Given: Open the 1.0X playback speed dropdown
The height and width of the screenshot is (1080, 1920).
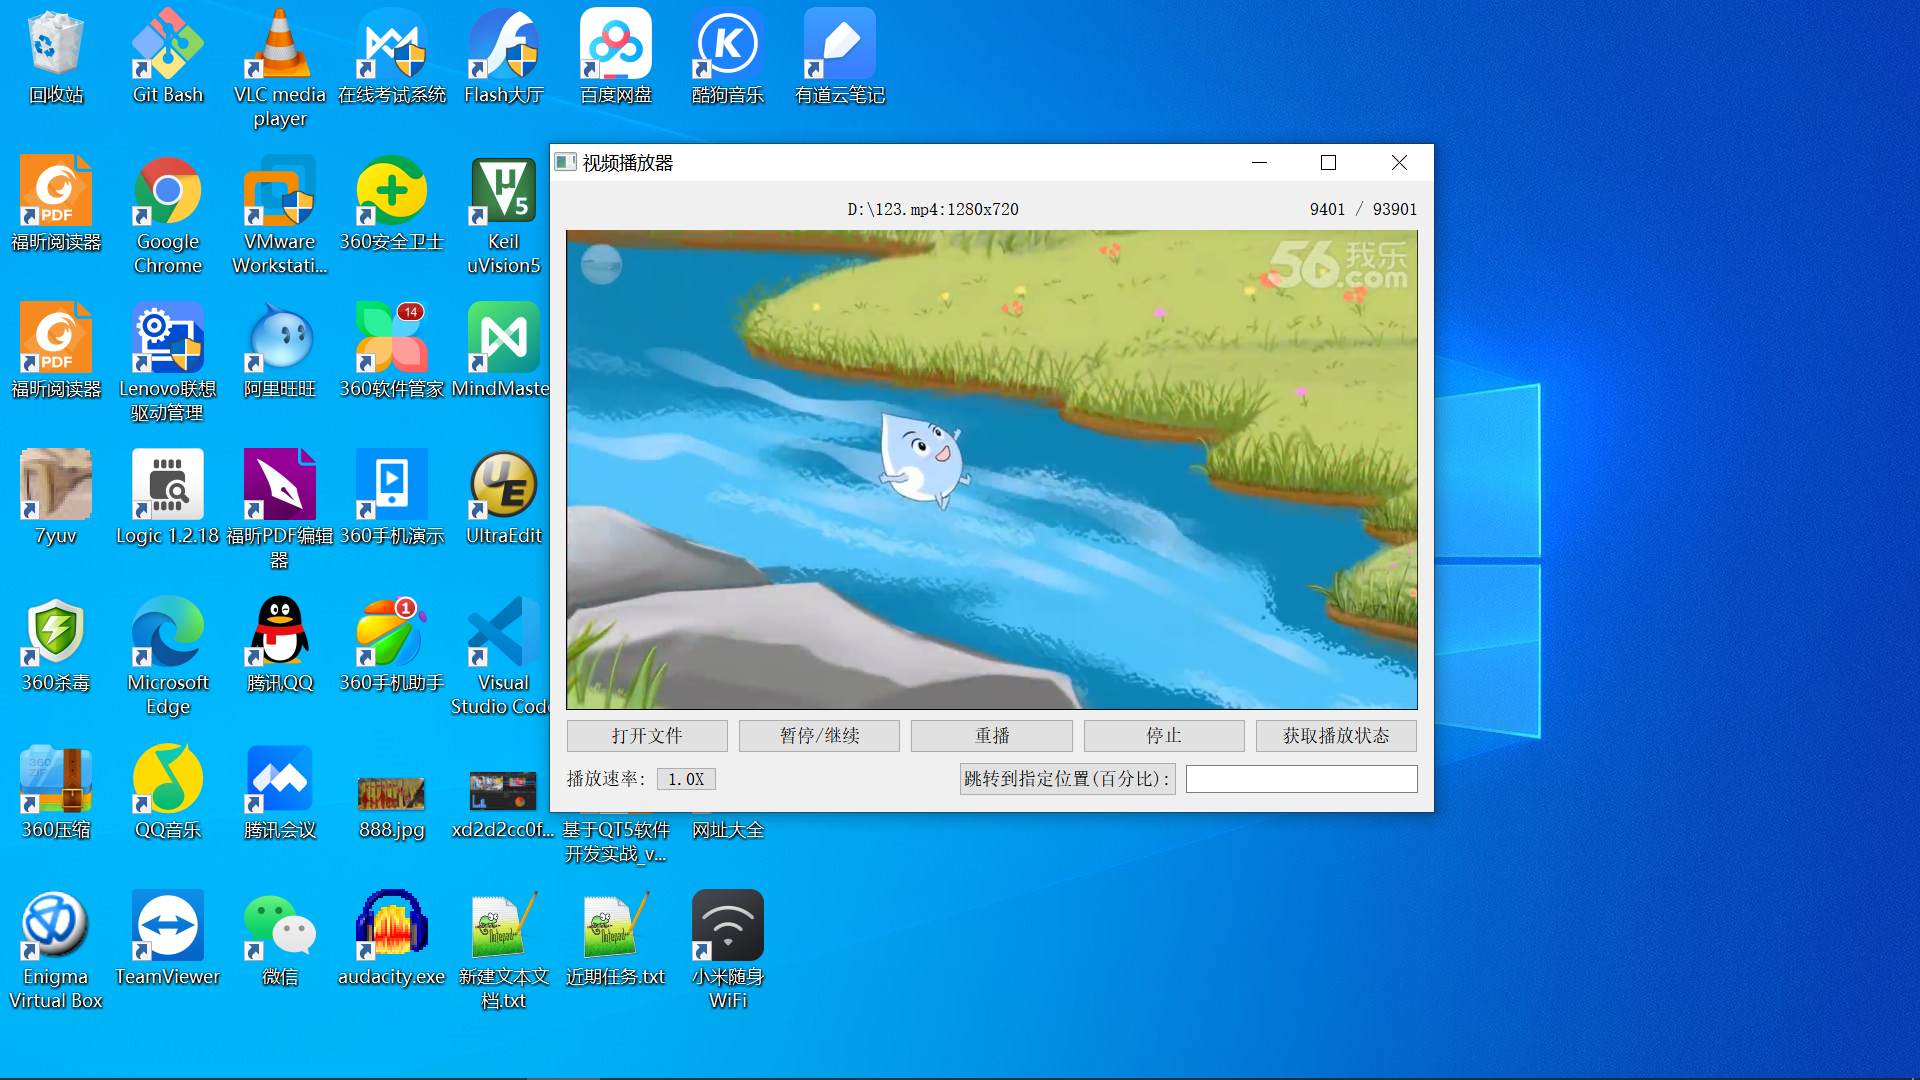Looking at the screenshot, I should (686, 779).
